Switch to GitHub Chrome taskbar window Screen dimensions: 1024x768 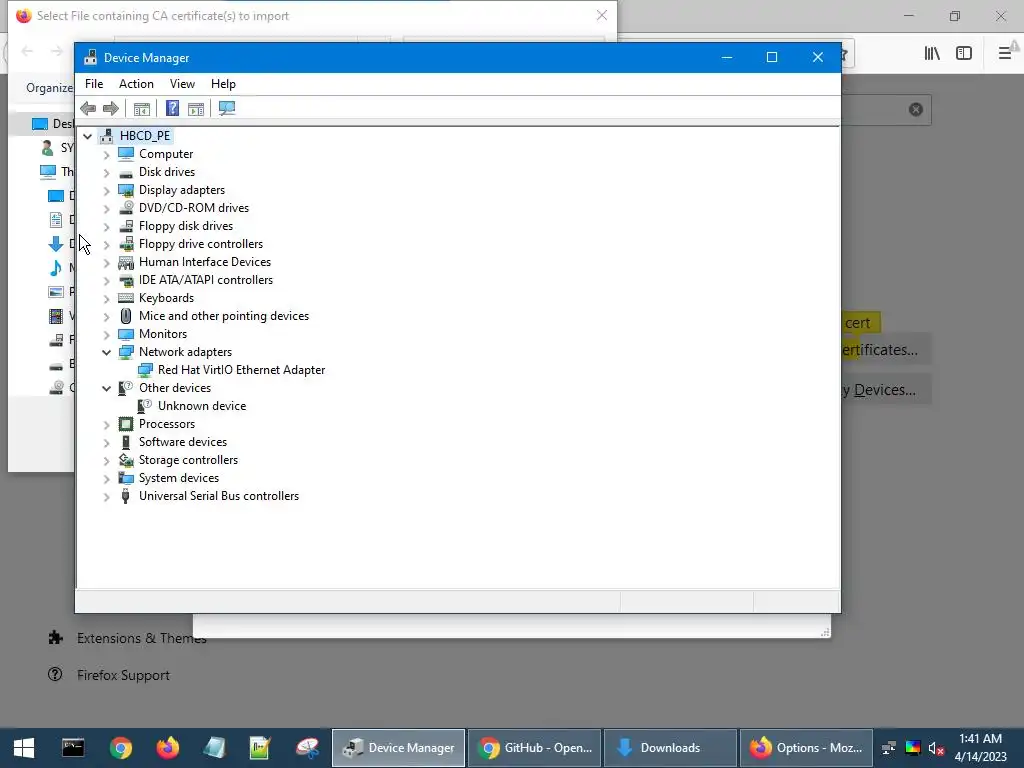click(535, 748)
